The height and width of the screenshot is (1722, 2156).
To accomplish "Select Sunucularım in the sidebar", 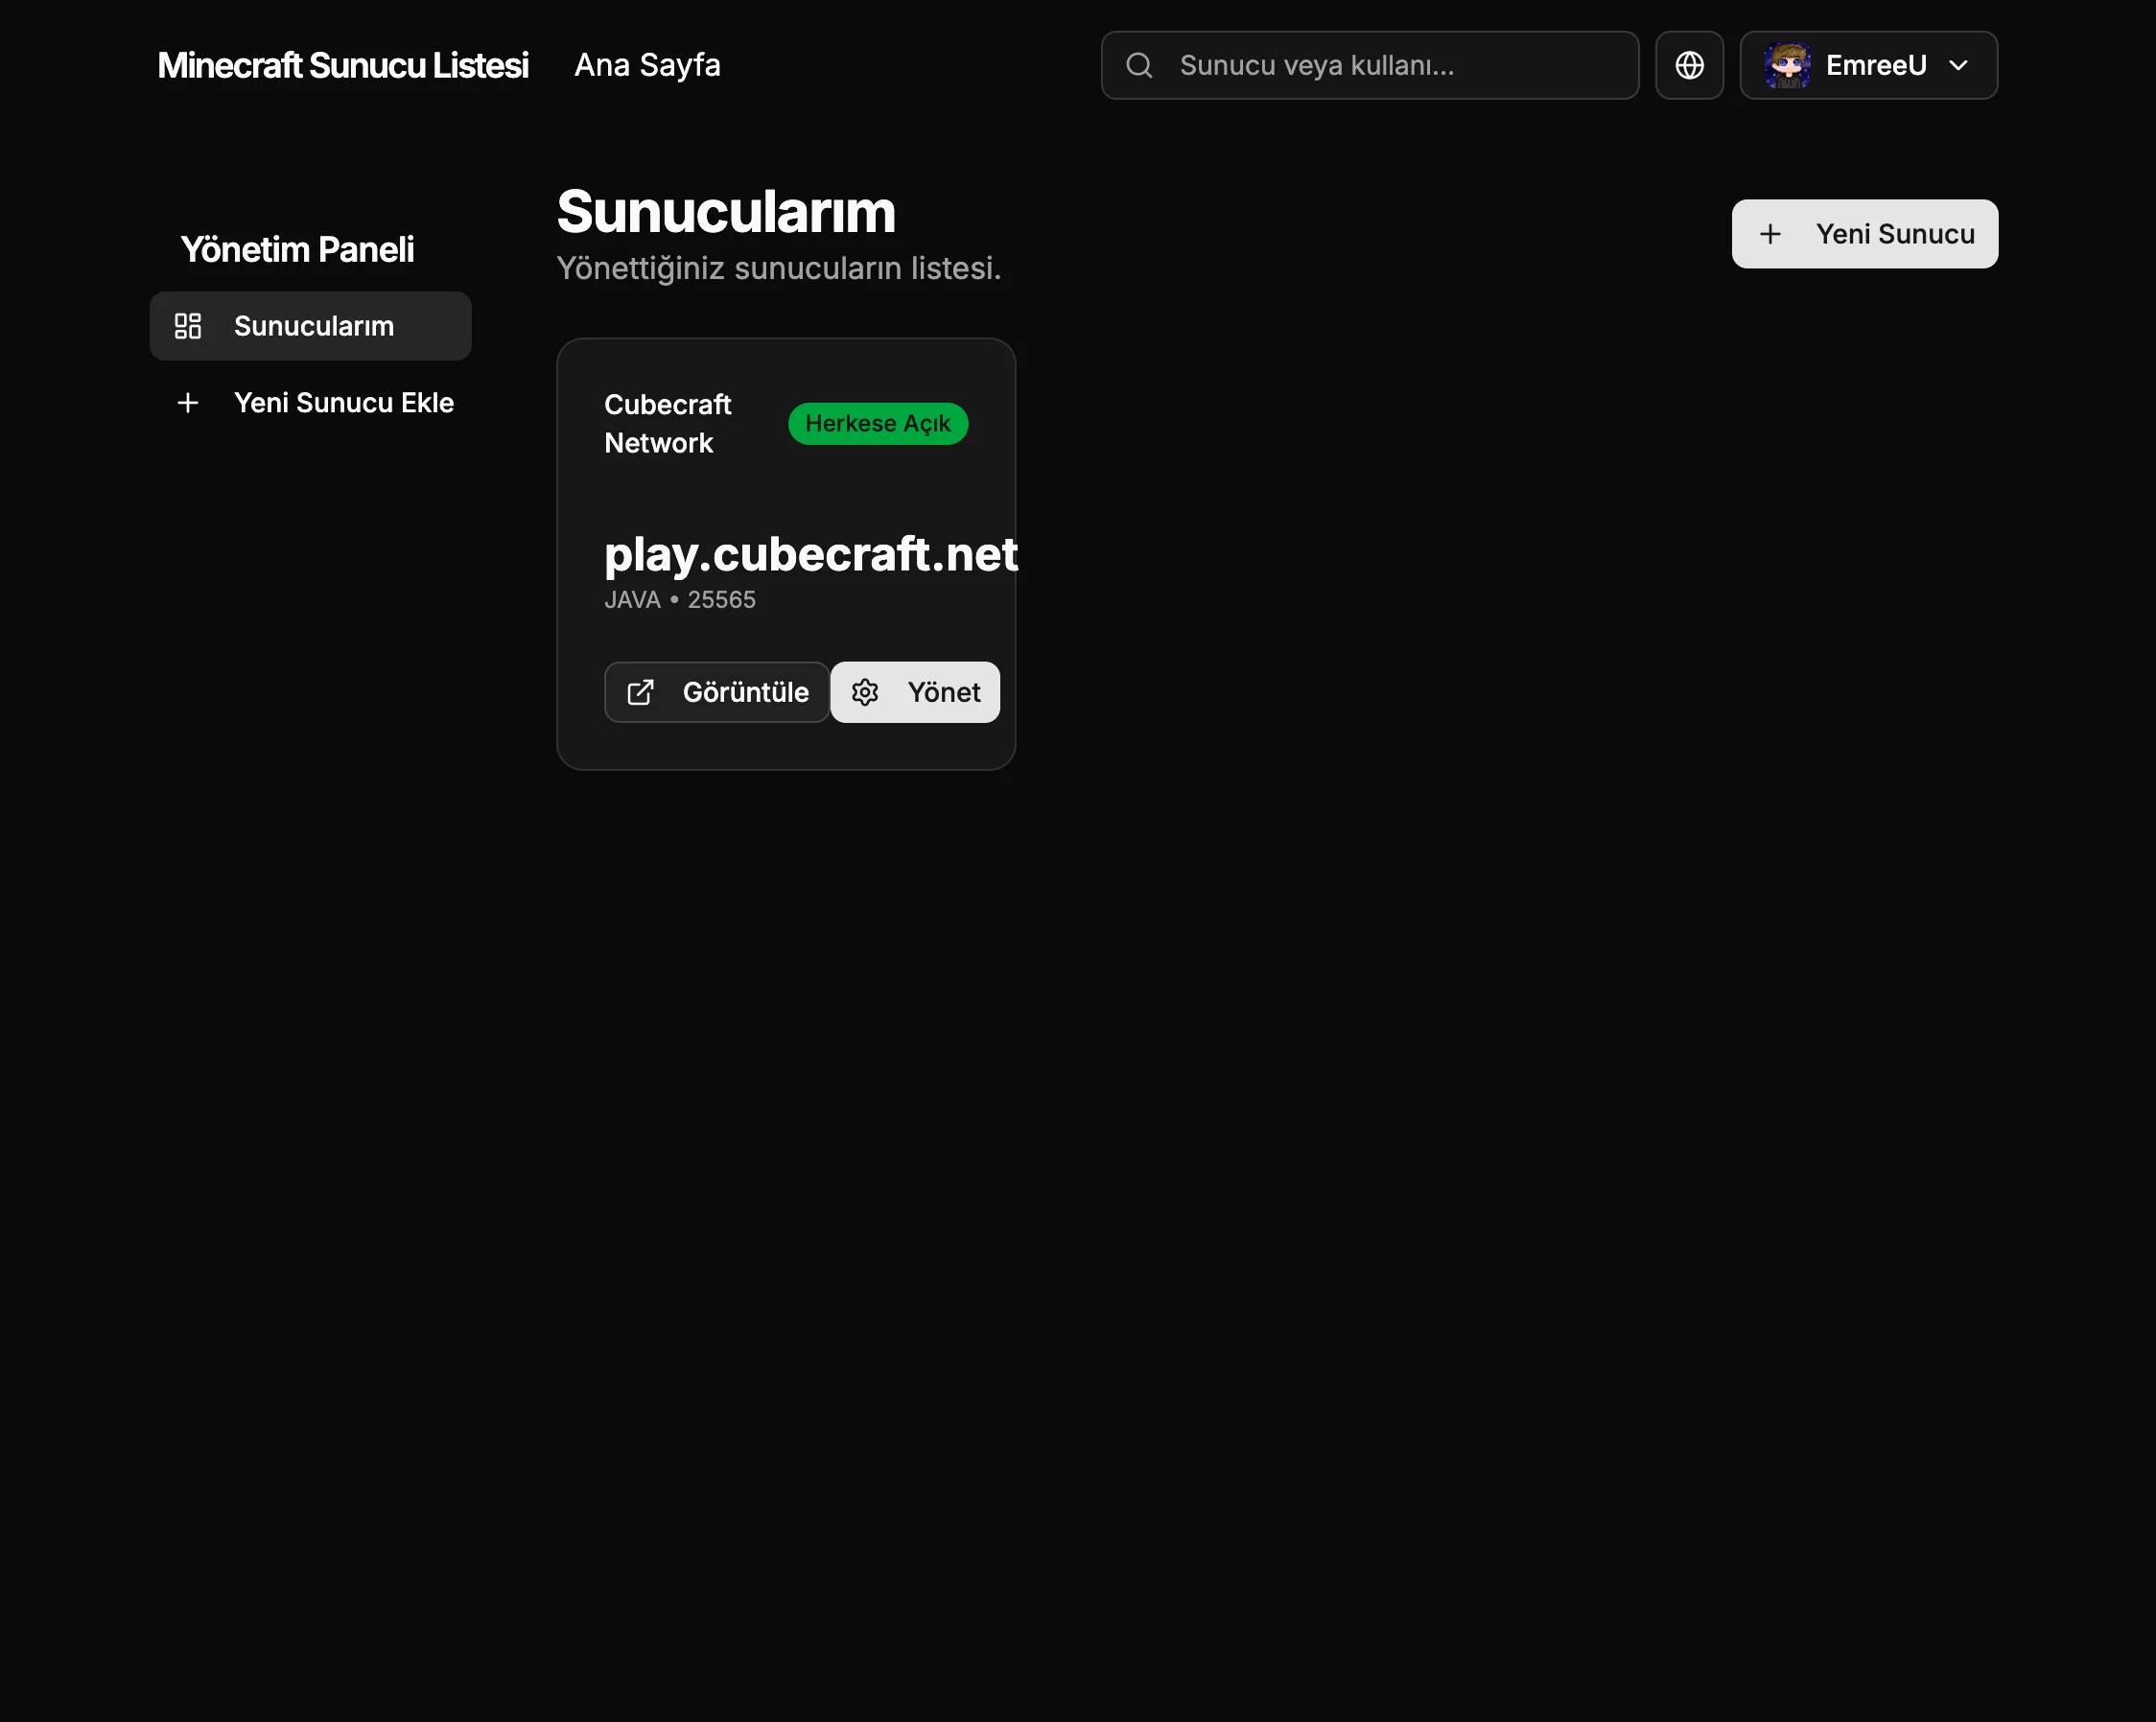I will point(310,326).
